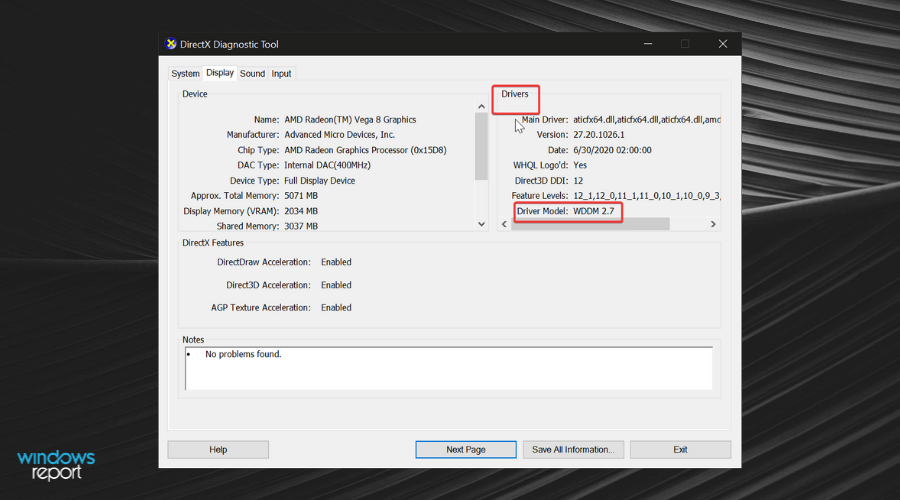Click Drivers panel scroll left arrow

[504, 224]
